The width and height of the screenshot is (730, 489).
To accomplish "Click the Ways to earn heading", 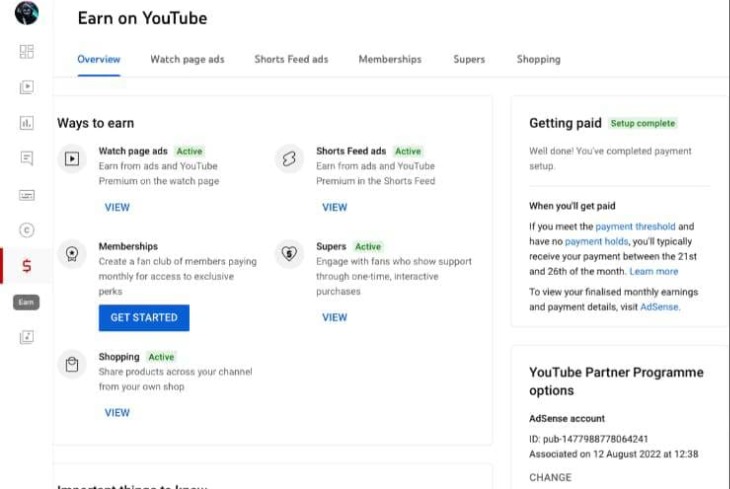I will [95, 123].
